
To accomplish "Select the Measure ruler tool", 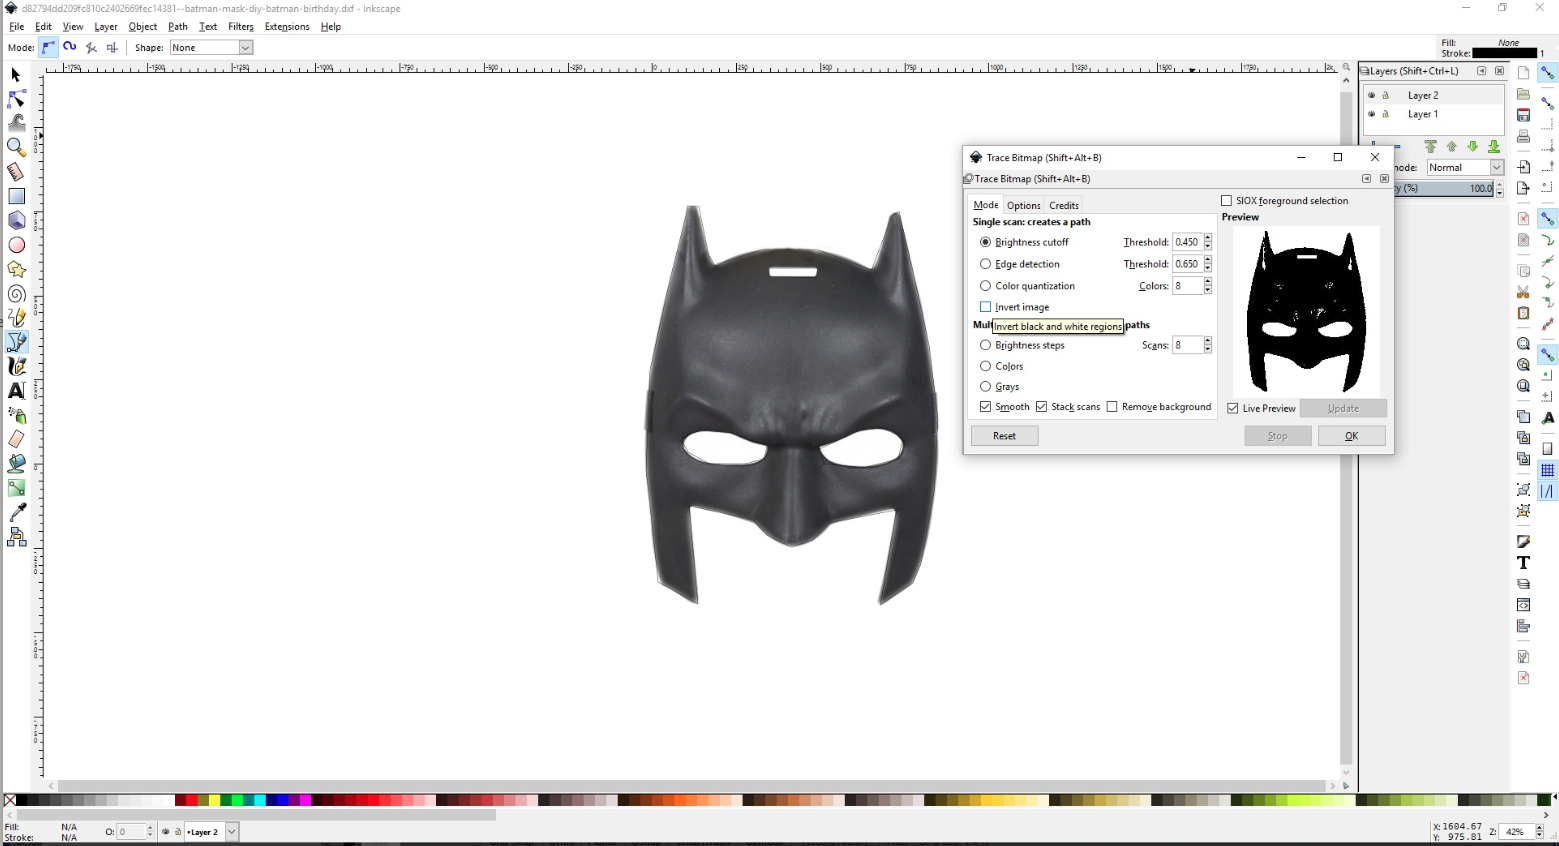I will (16, 172).
